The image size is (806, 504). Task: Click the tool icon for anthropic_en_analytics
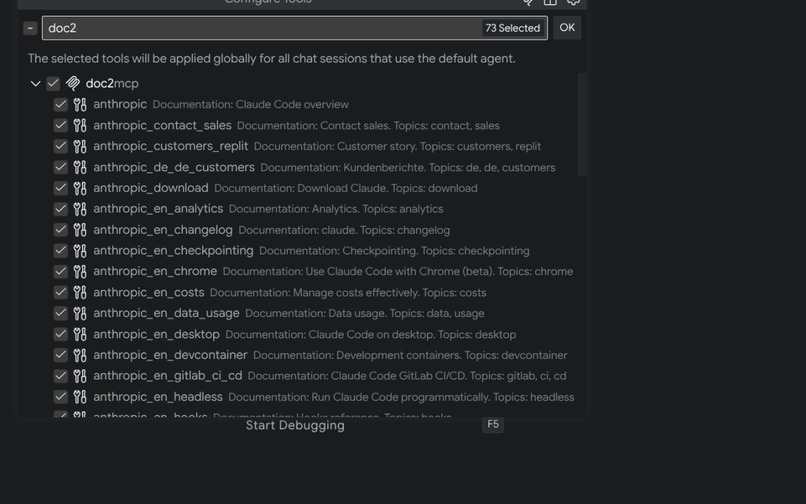[80, 209]
